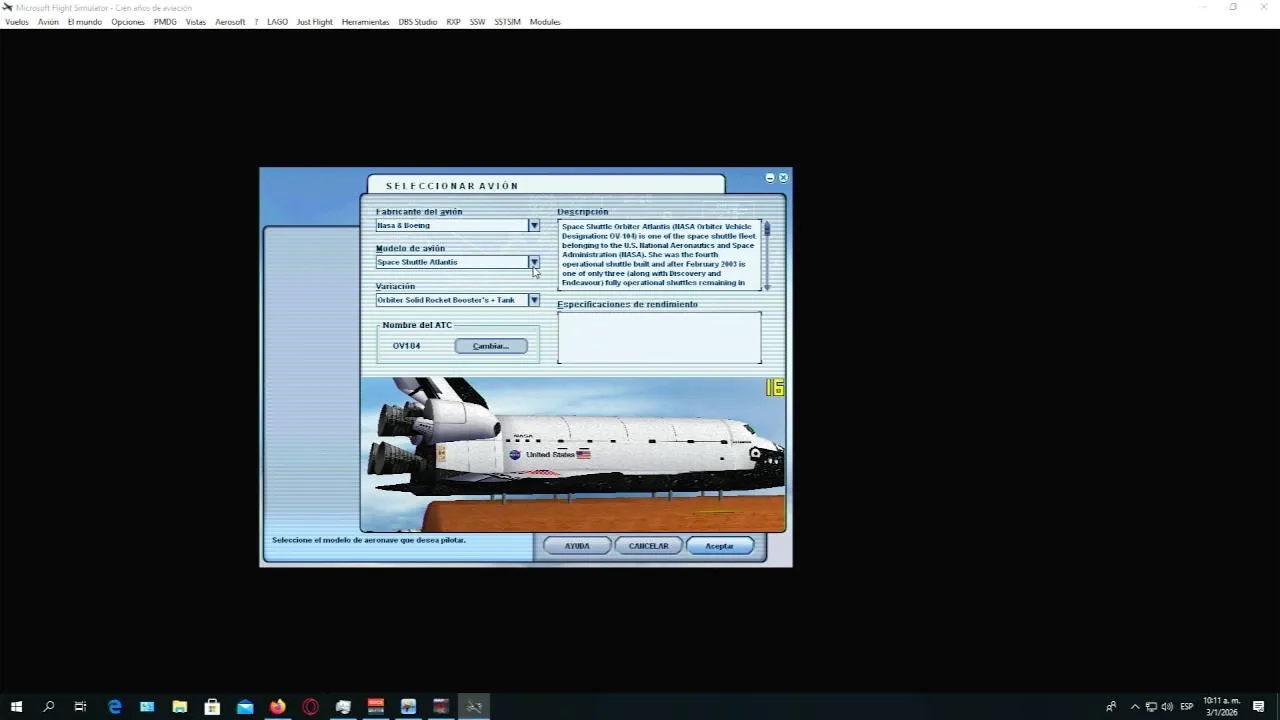Change ESP input language indicator
Image resolution: width=1280 pixels, height=720 pixels.
click(x=1187, y=707)
